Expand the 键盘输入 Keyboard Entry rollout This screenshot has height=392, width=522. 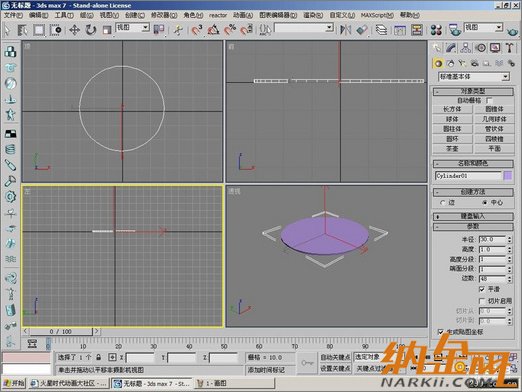[473, 216]
